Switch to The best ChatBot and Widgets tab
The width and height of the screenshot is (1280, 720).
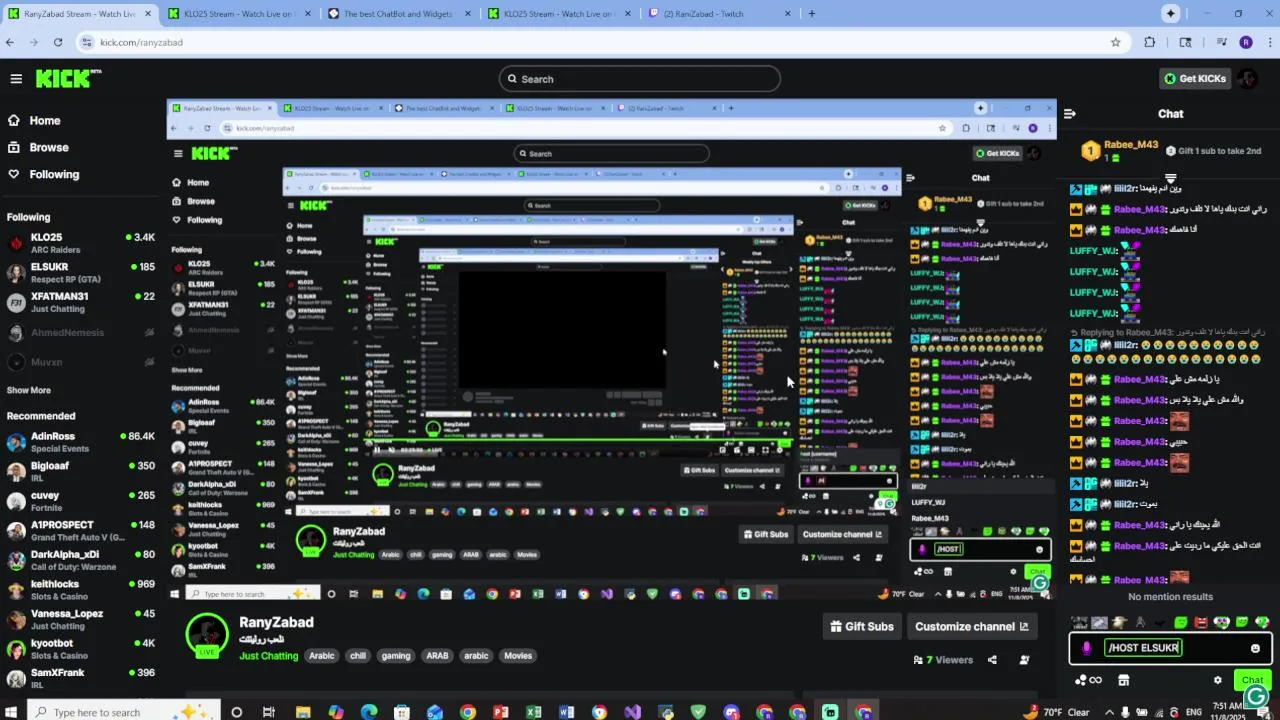(x=398, y=14)
